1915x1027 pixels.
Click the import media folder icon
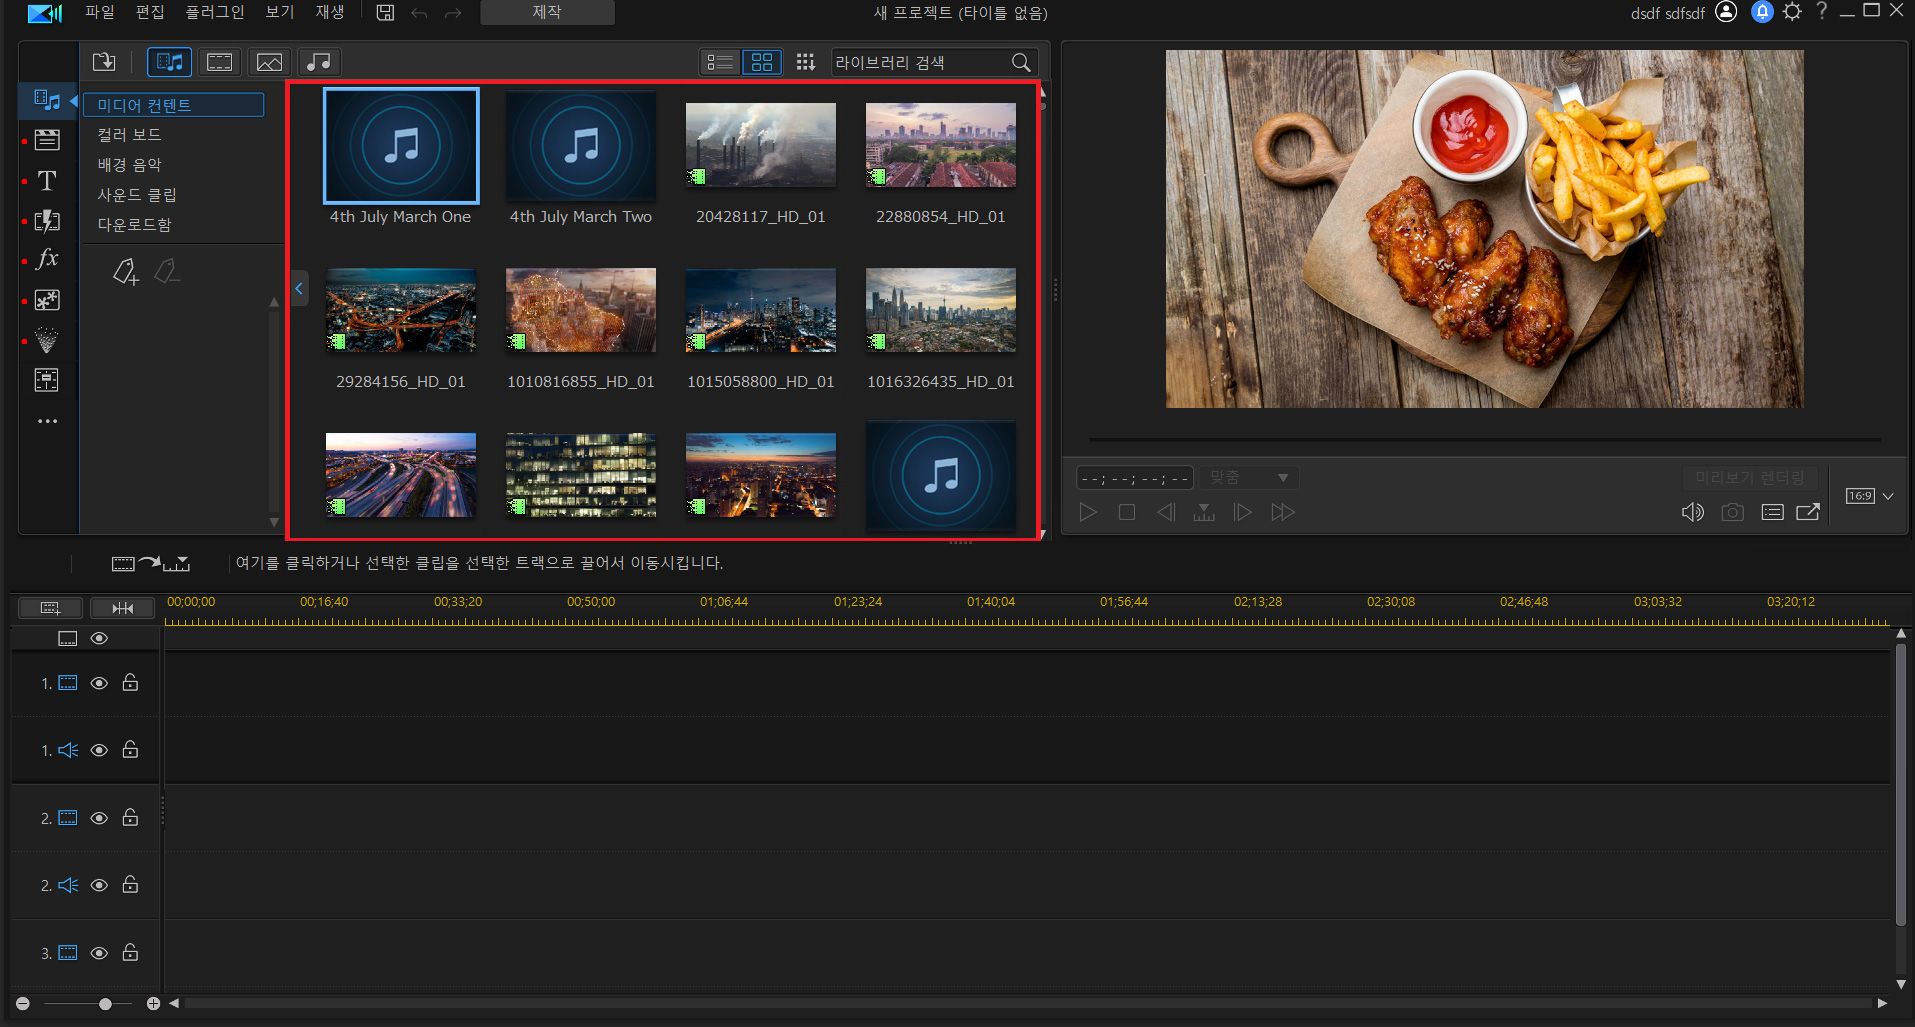[104, 62]
